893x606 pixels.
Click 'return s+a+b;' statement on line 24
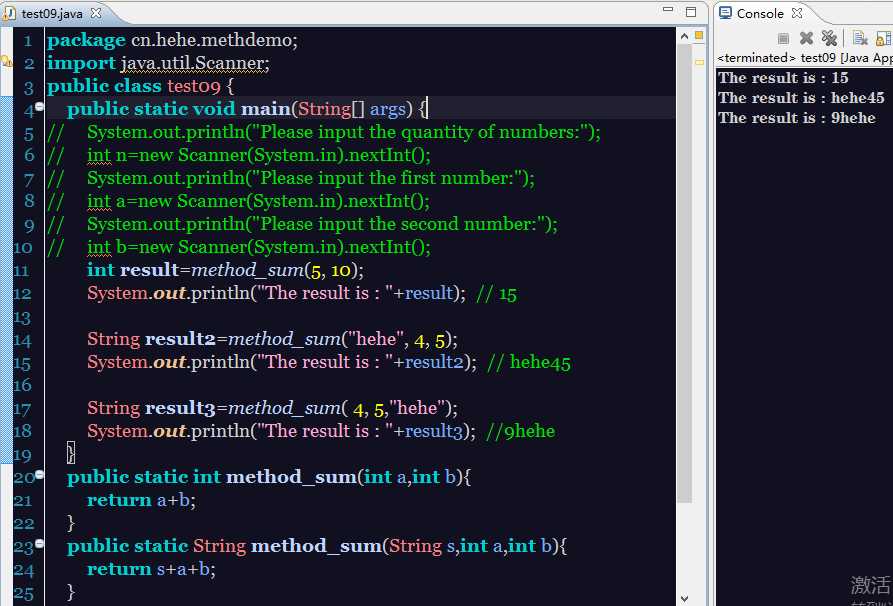coord(151,569)
